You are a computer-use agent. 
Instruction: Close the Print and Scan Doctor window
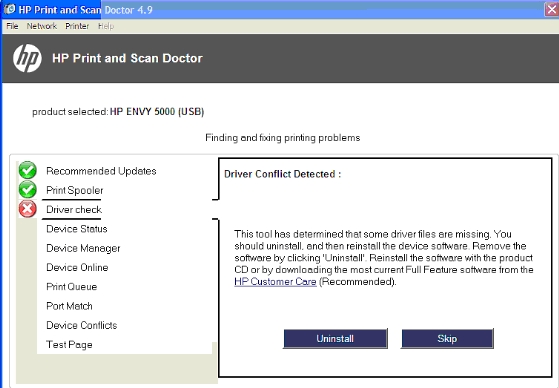click(x=551, y=9)
